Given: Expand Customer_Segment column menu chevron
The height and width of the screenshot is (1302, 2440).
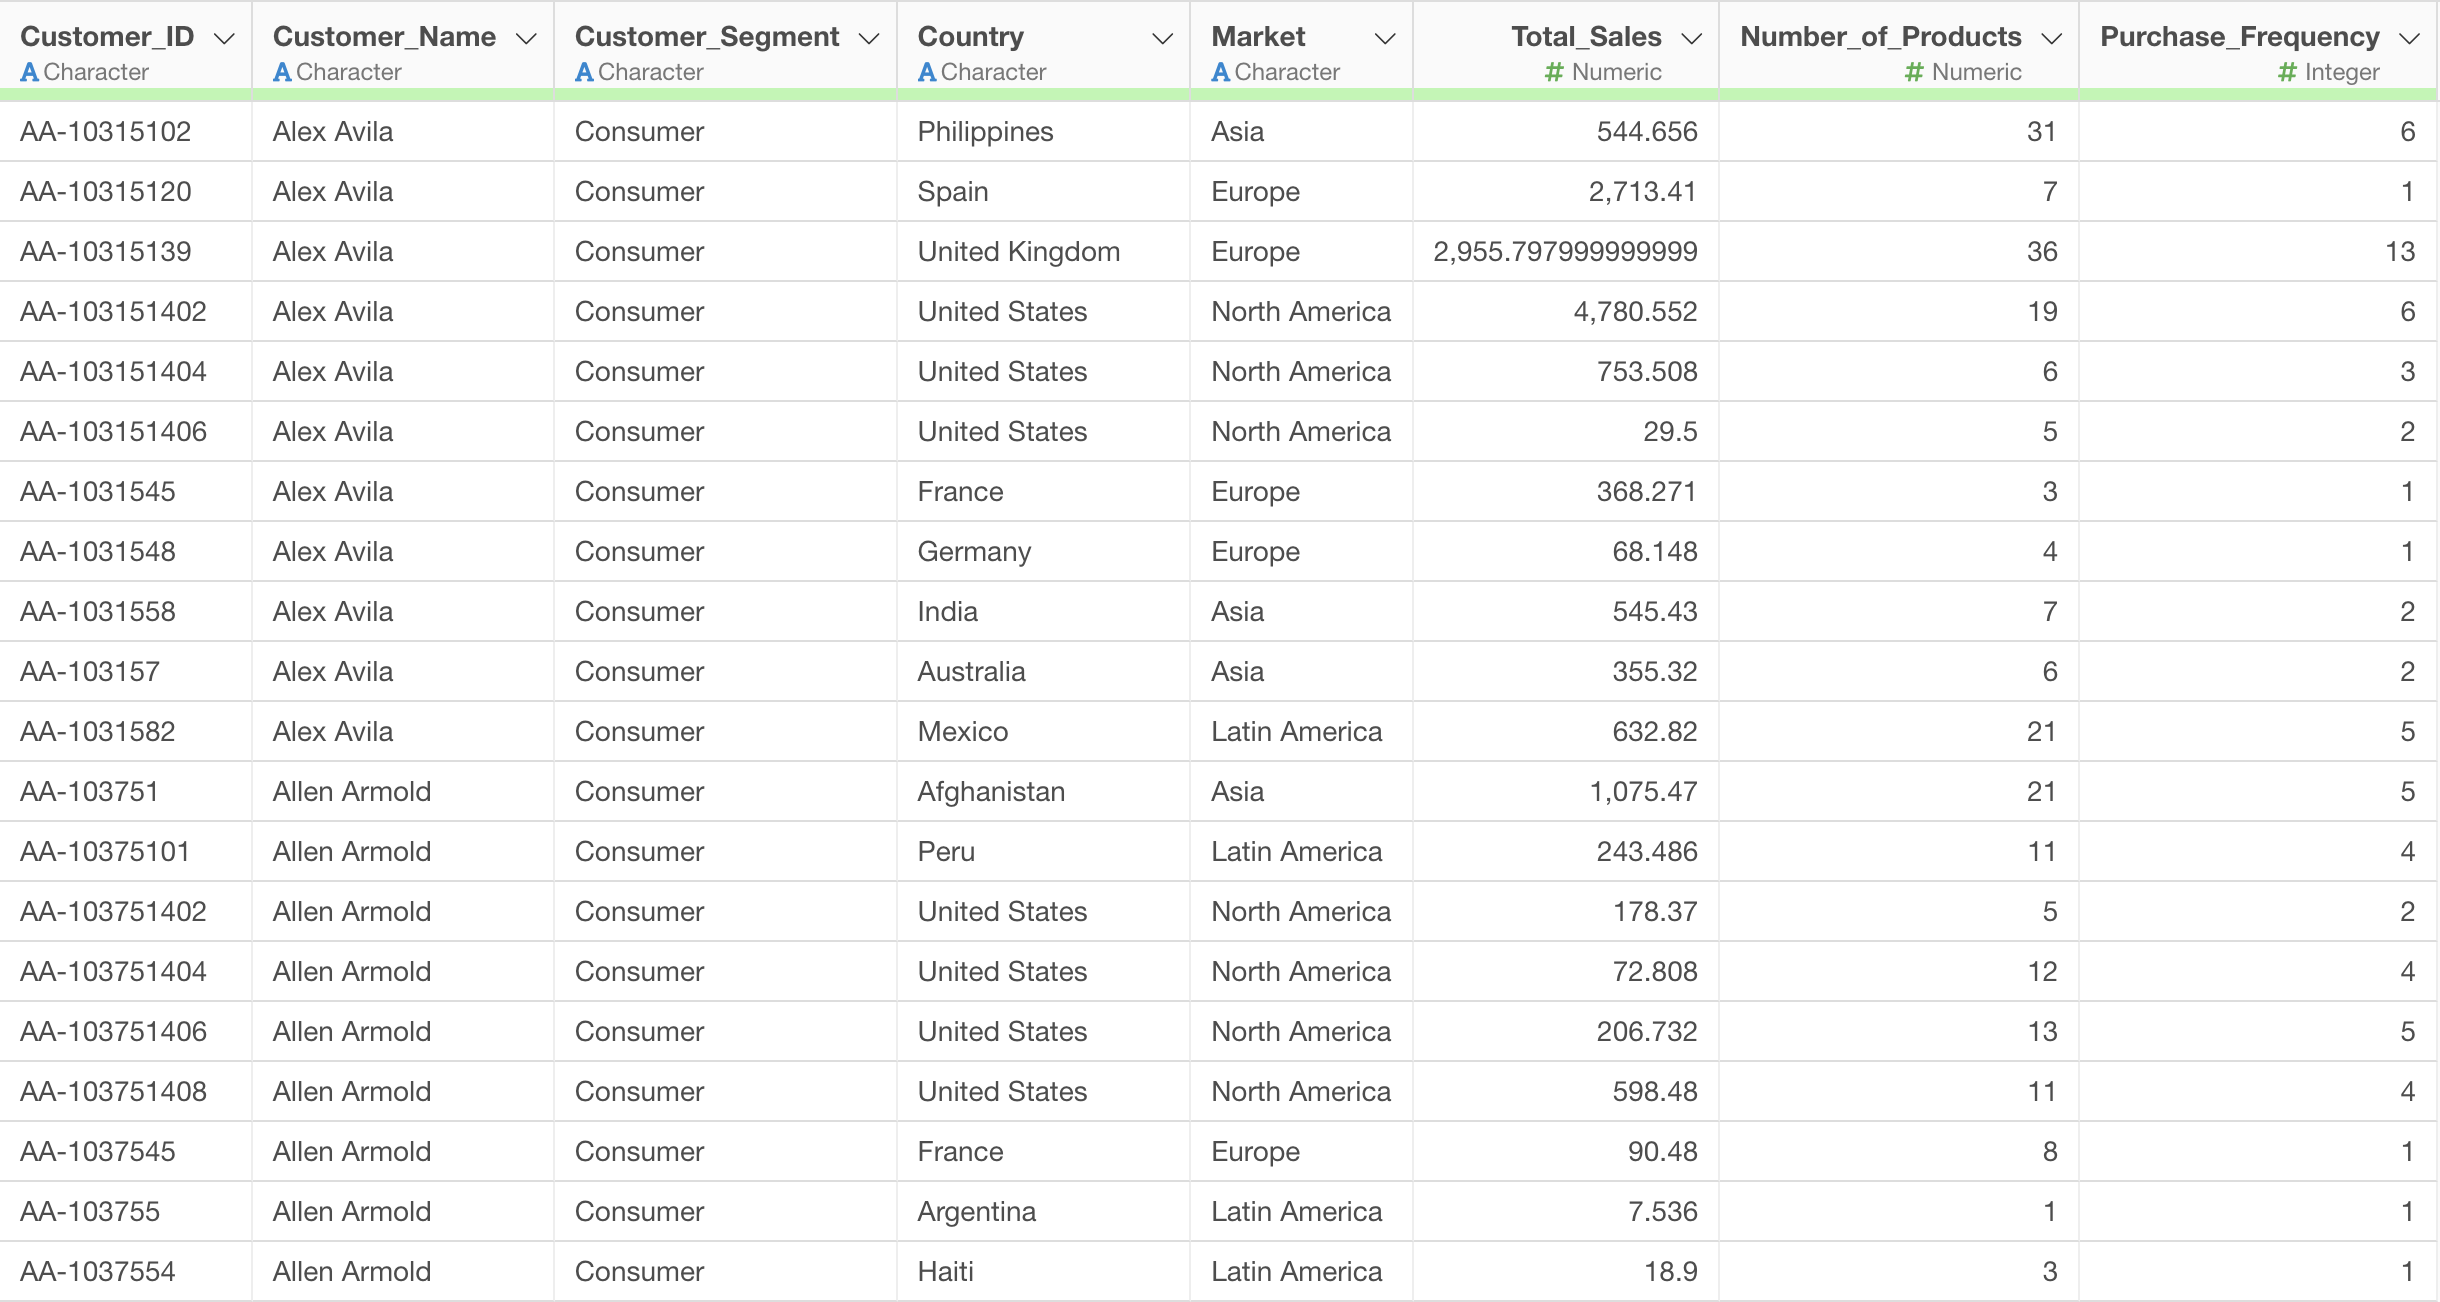Looking at the screenshot, I should pos(869,39).
